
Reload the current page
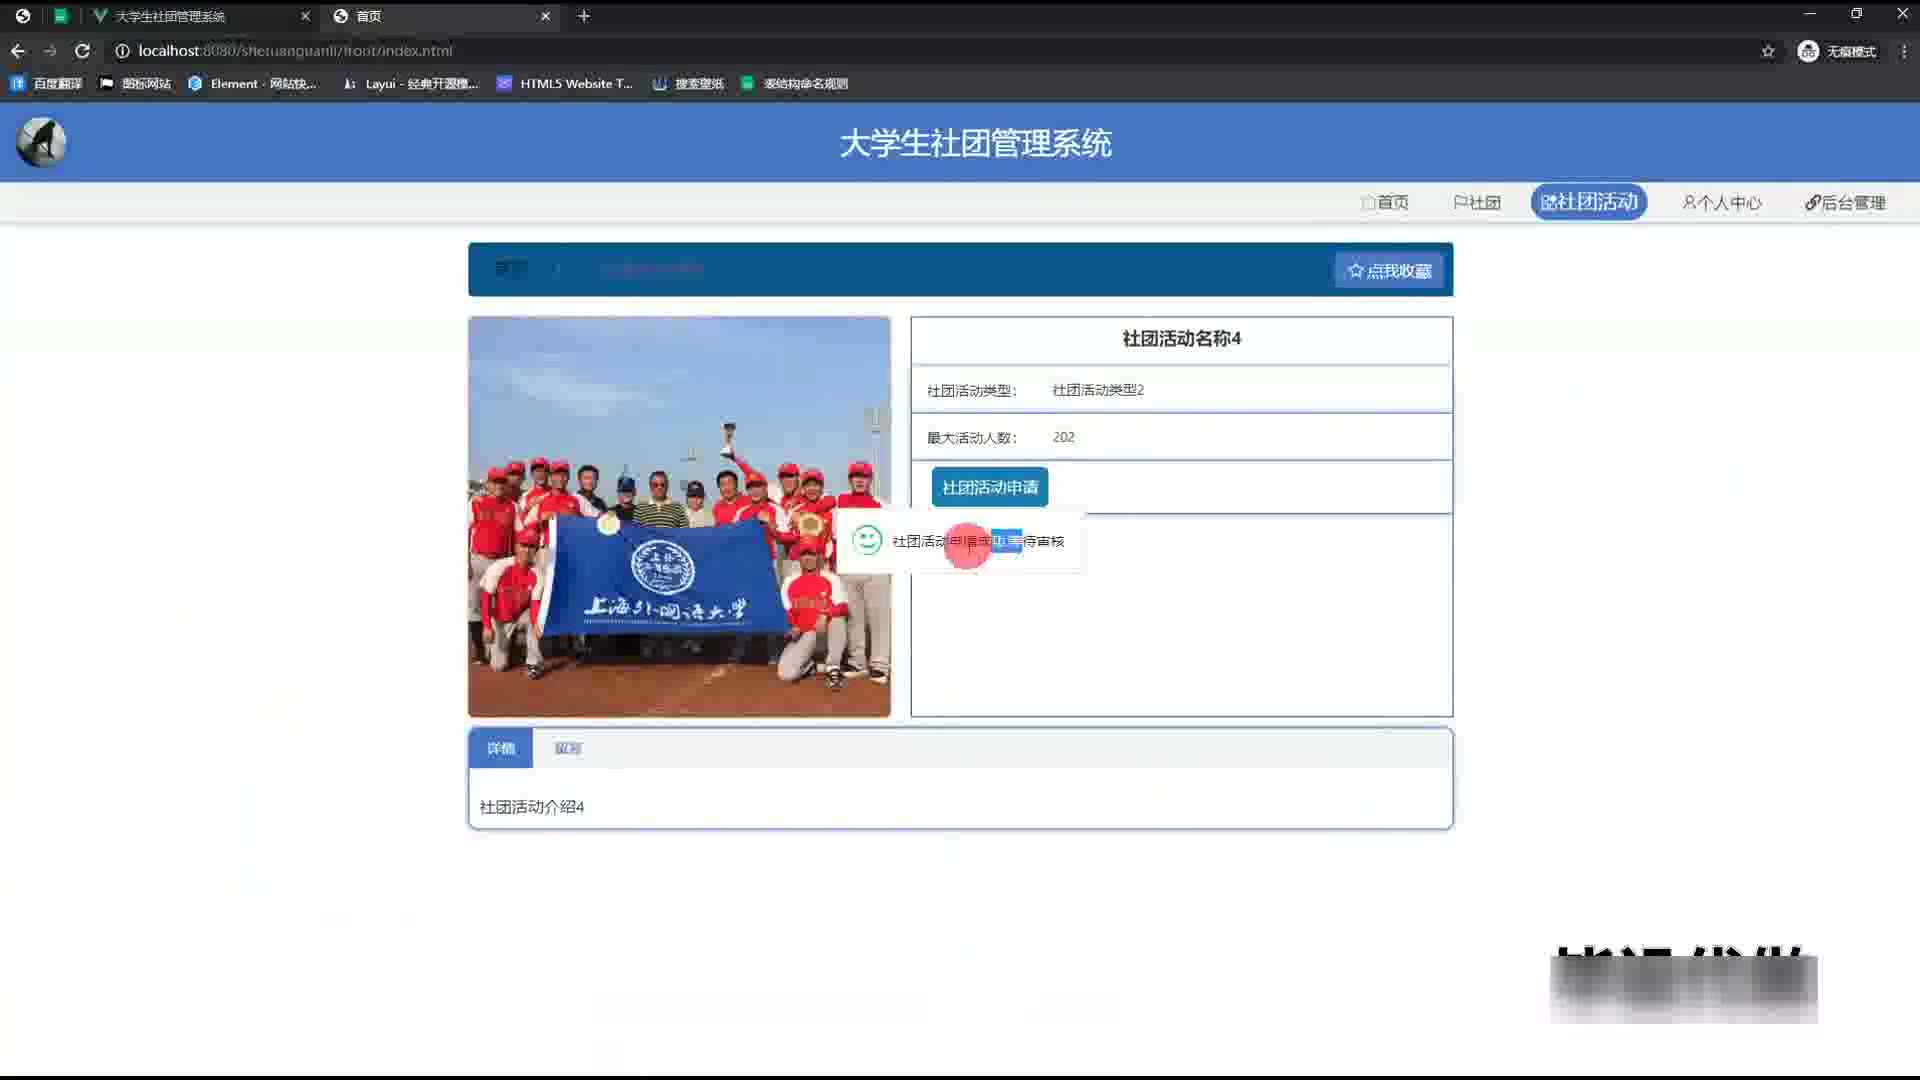pyautogui.click(x=82, y=51)
